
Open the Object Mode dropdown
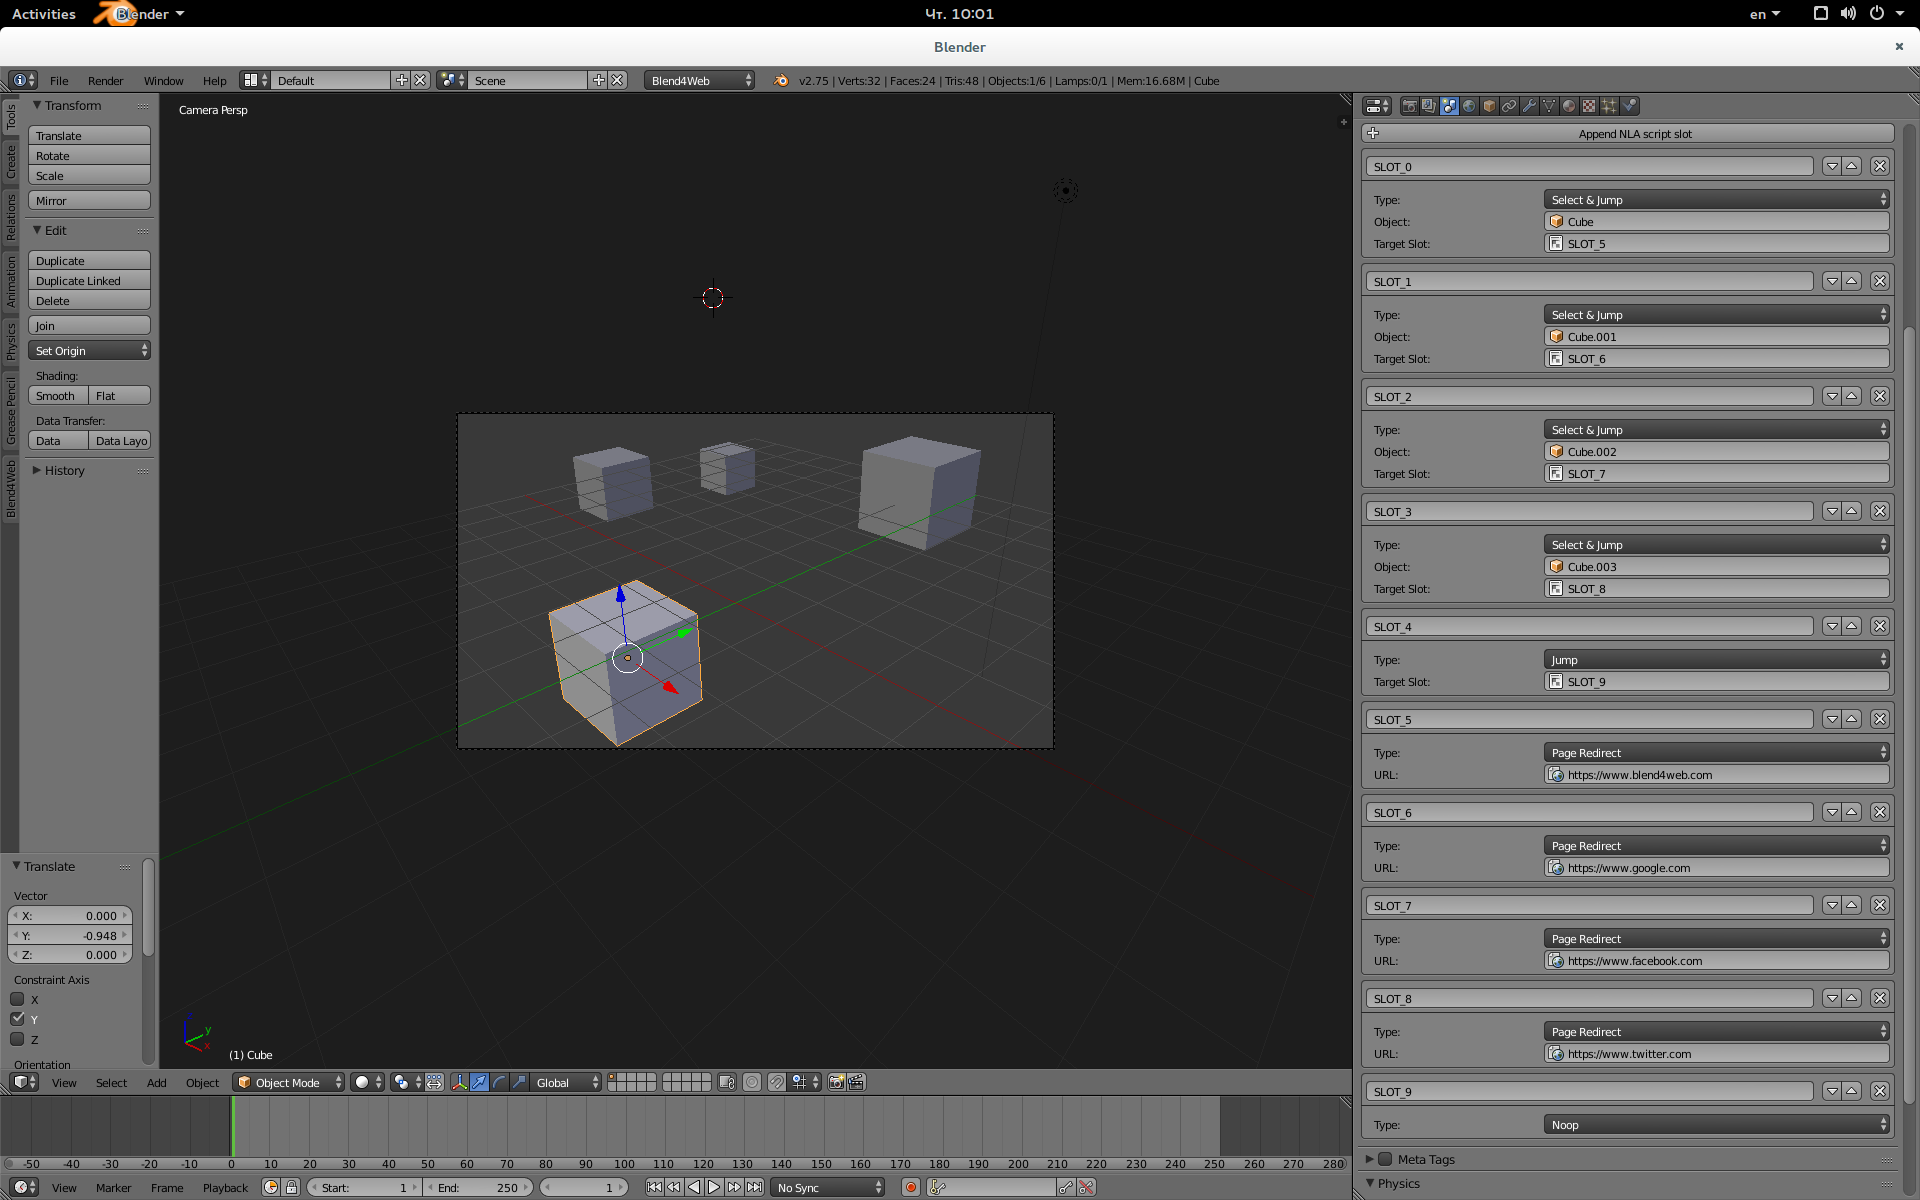[289, 1082]
